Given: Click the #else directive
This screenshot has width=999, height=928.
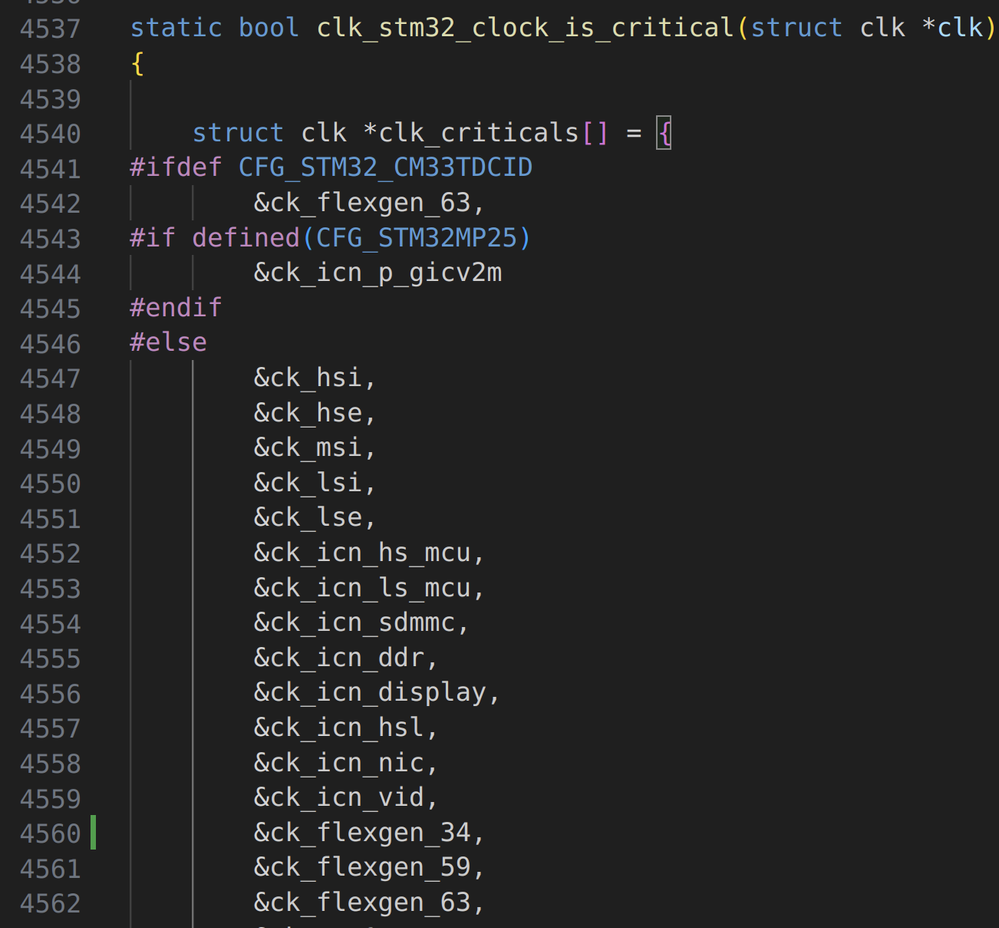Looking at the screenshot, I should coord(168,343).
